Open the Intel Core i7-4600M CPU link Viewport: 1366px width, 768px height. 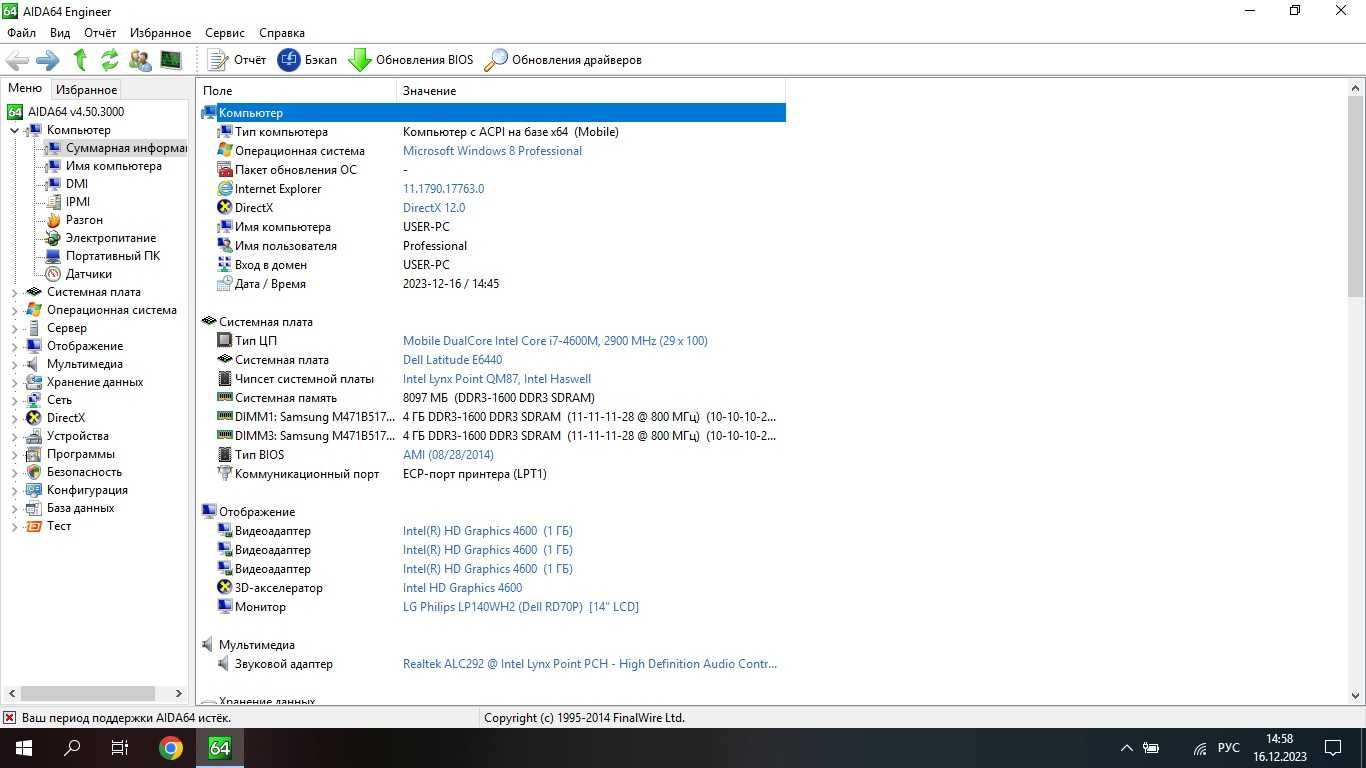[x=555, y=341]
